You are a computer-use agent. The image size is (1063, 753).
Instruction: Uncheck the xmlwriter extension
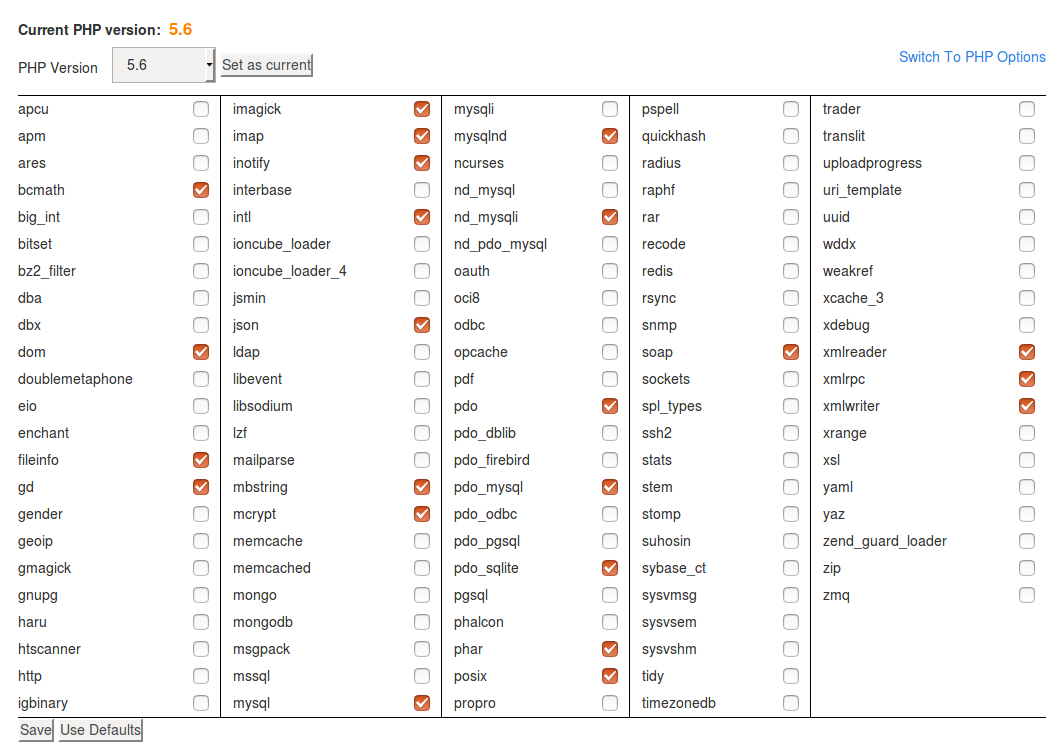[x=1027, y=406]
